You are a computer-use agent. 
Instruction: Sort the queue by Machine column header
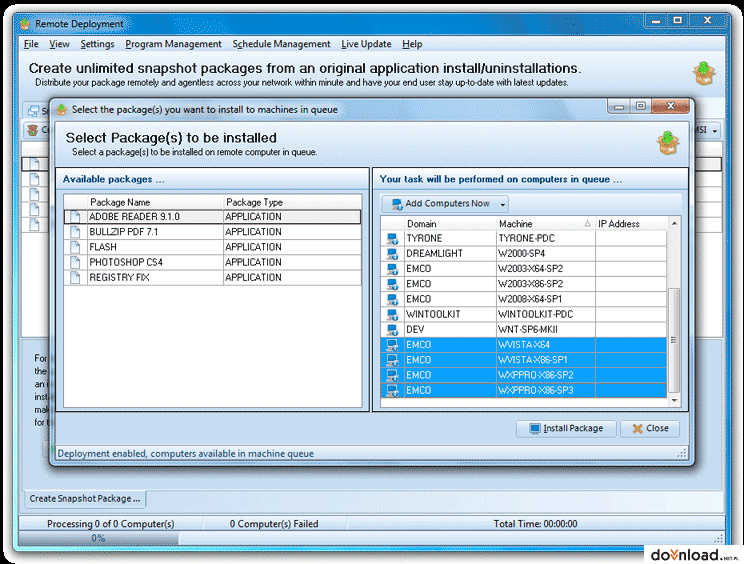pos(545,224)
